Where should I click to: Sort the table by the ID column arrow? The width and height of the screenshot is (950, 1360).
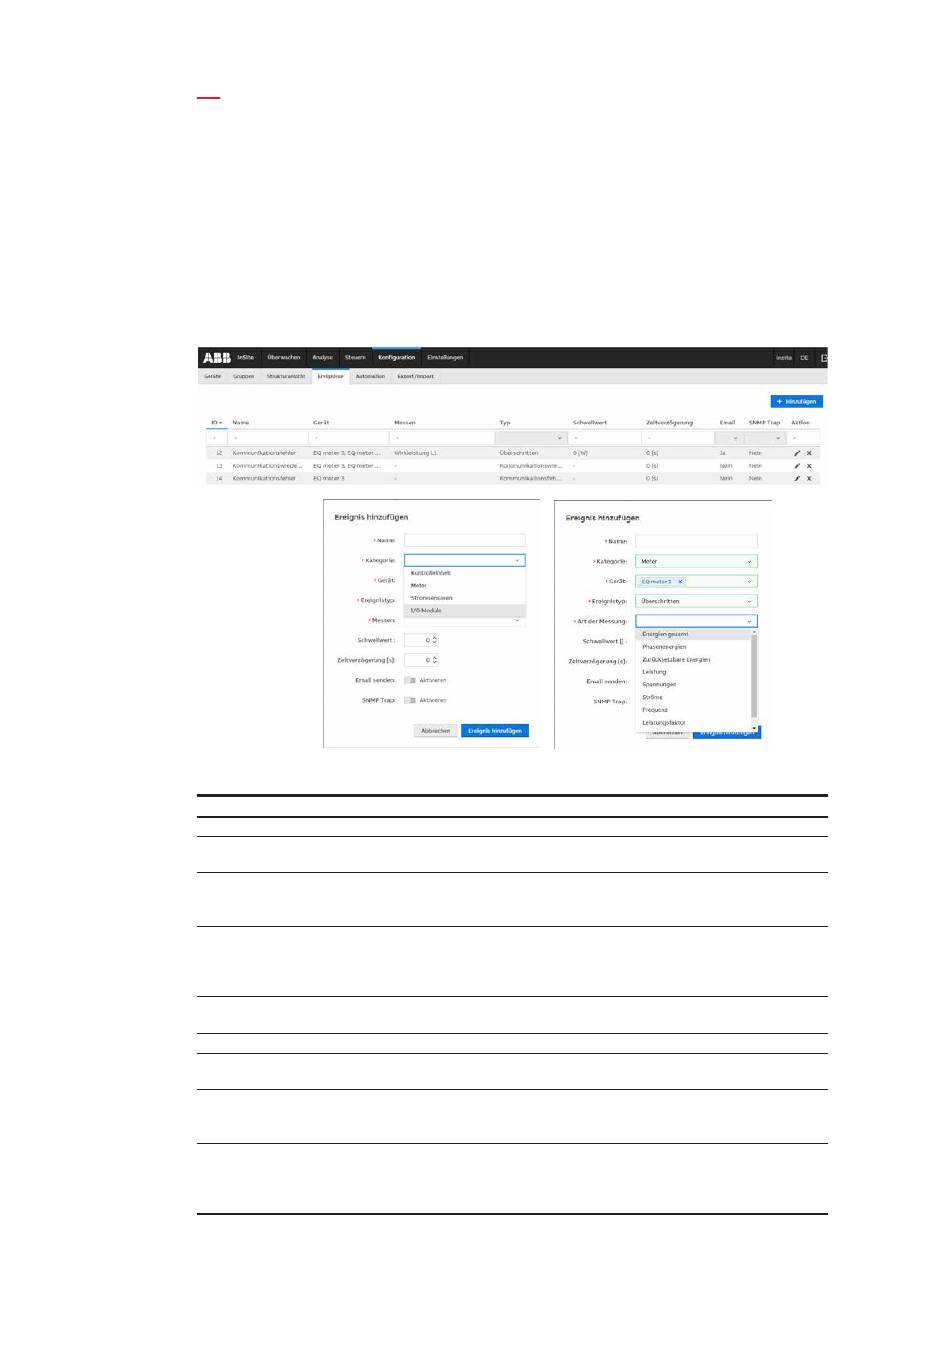click(x=221, y=423)
